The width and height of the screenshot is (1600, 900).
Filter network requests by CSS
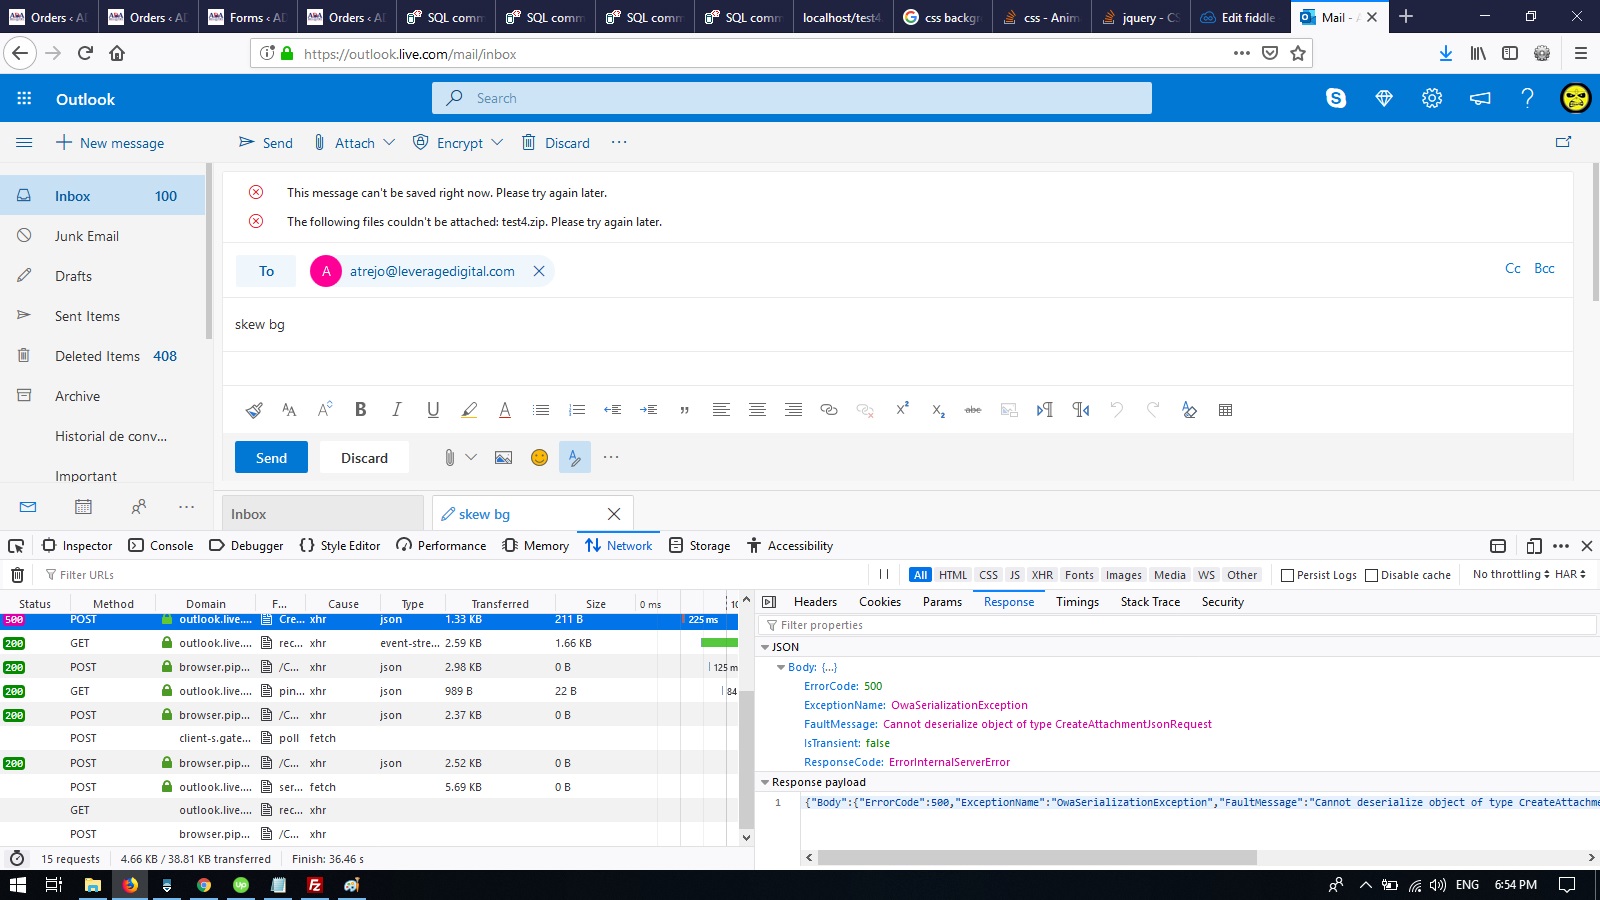988,575
